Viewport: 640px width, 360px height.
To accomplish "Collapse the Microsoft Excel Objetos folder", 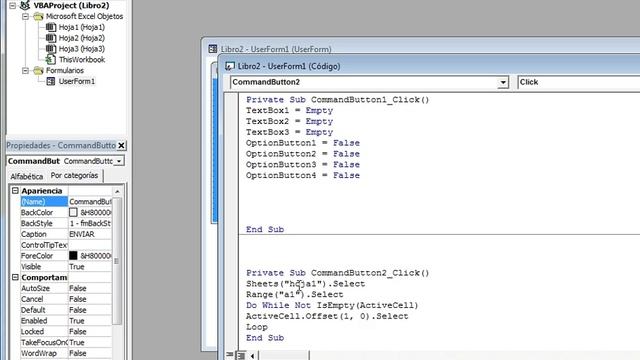I will [25, 17].
